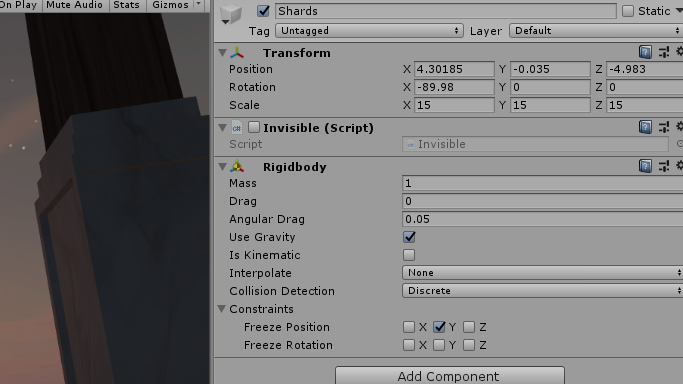Viewport: 683px width, 384px height.
Task: Open Invisible script preset icon
Action: tap(664, 127)
